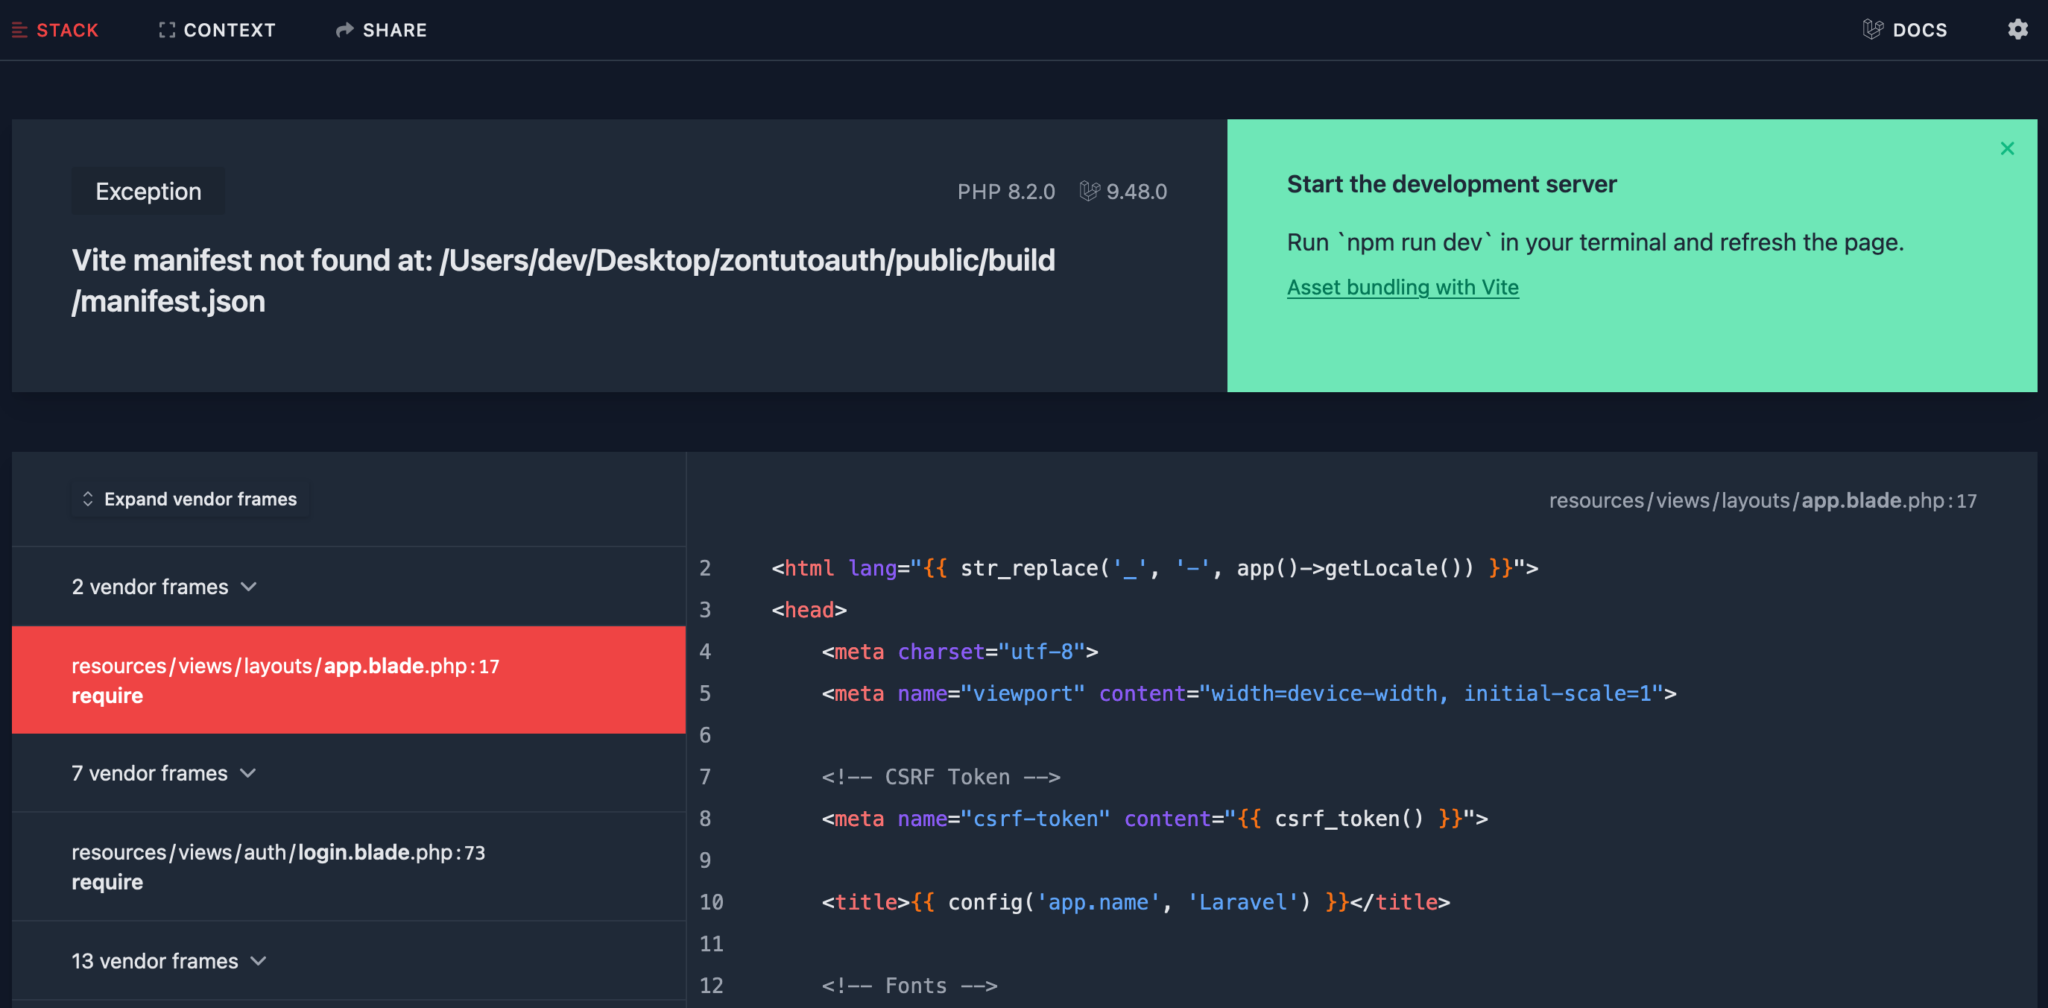2048x1008 pixels.
Task: Open the settings gear
Action: [x=2018, y=29]
